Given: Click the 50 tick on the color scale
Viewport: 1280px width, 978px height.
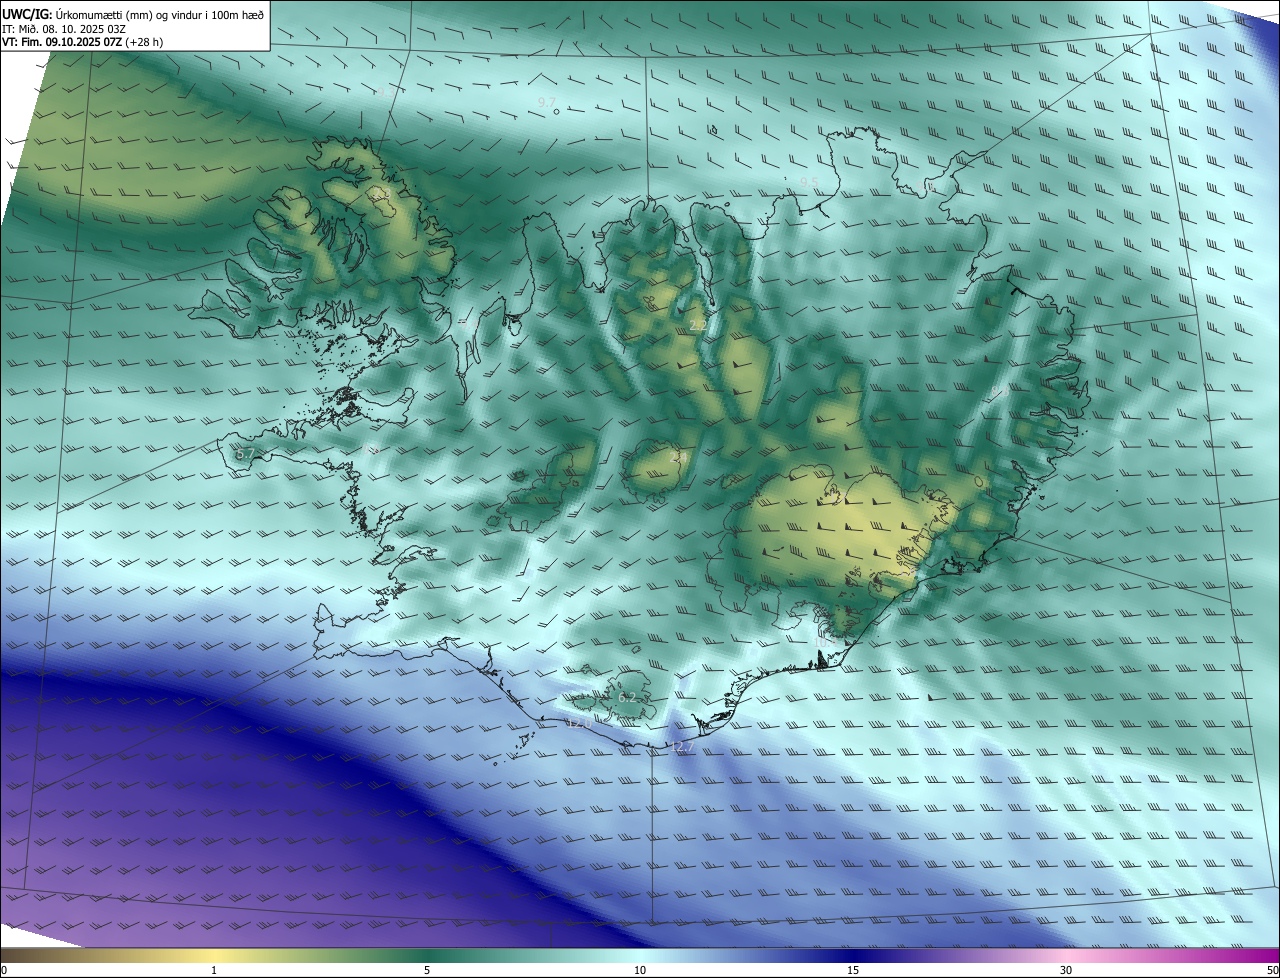Looking at the screenshot, I should click(x=1272, y=970).
